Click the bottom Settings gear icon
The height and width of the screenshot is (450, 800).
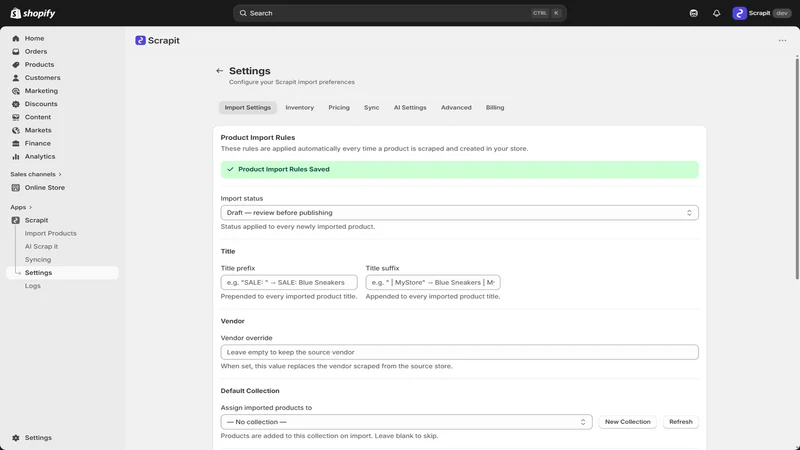[16, 438]
